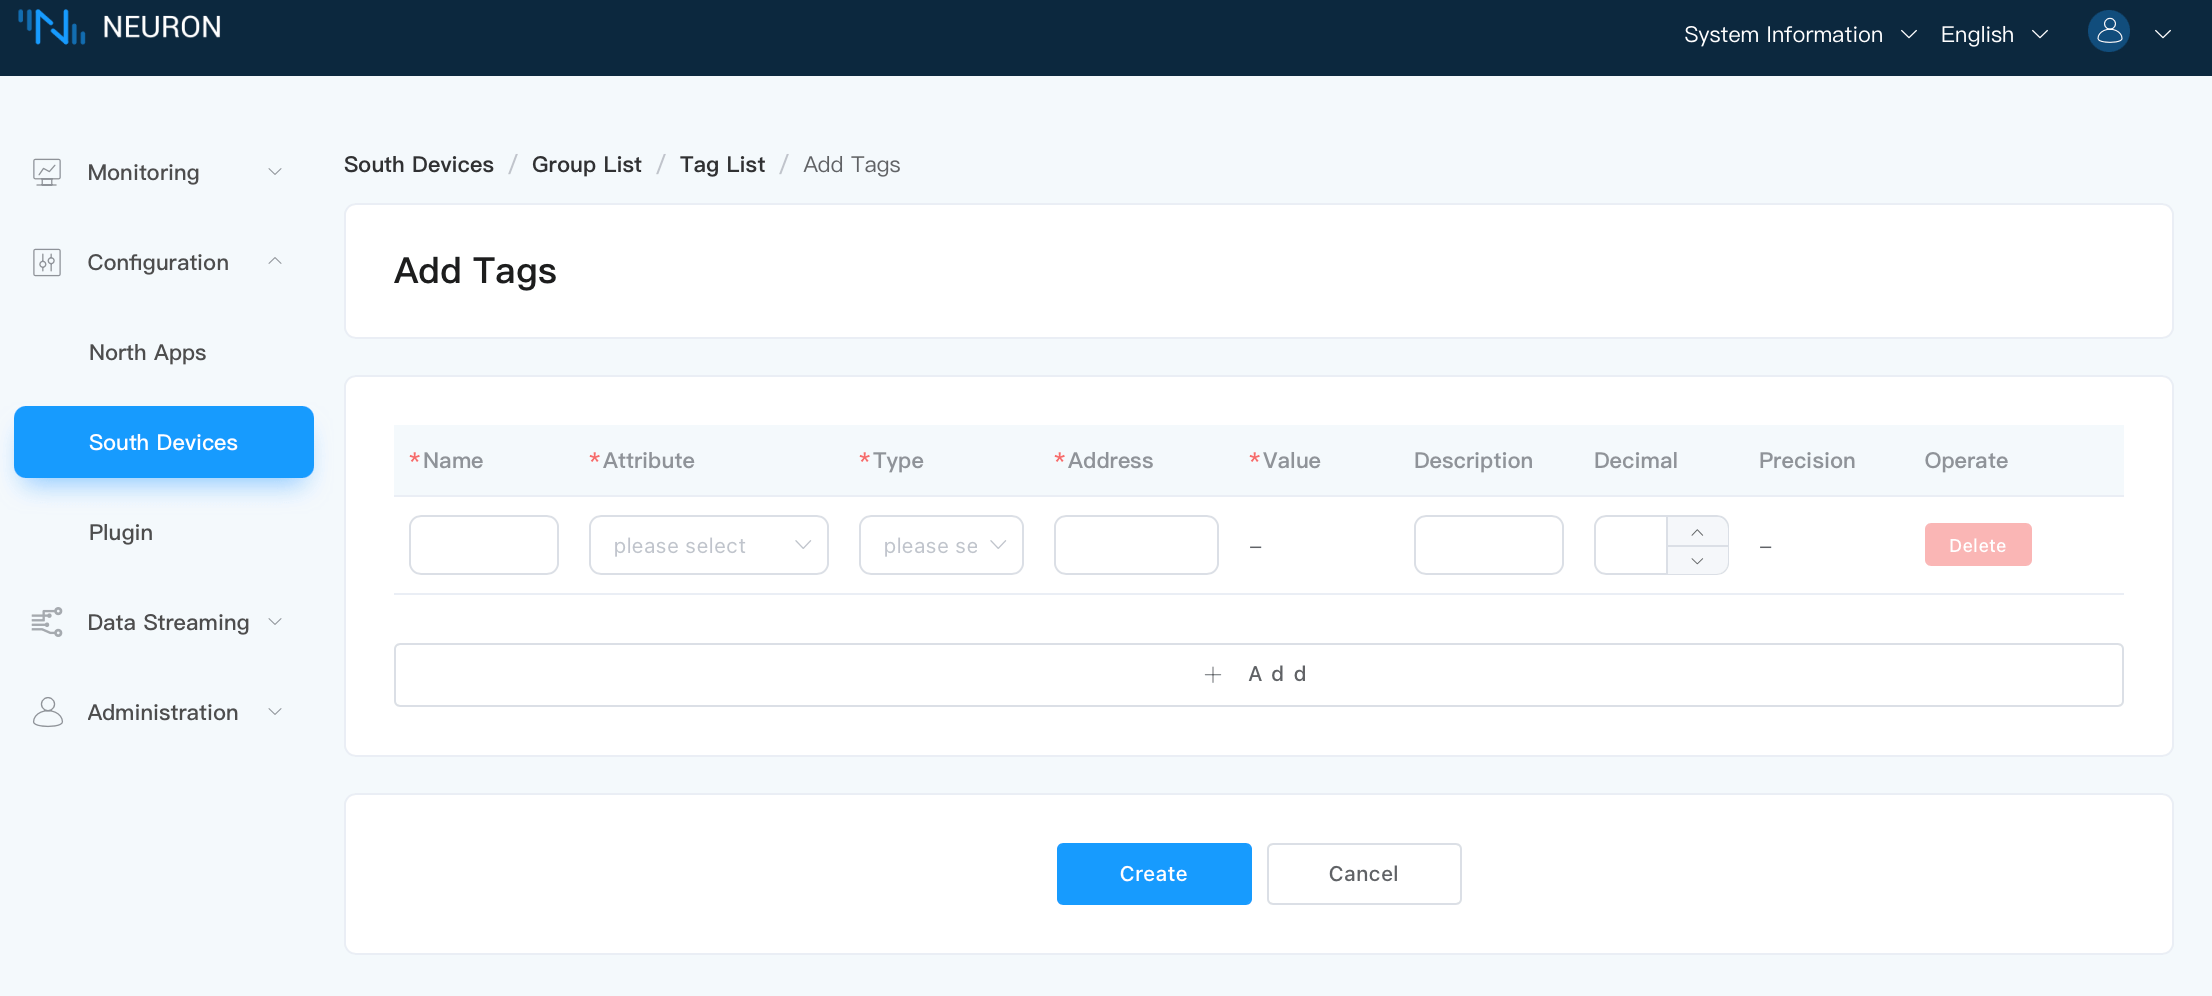Click the Monitoring chart icon in sidebar
The image size is (2212, 996).
[x=47, y=172]
